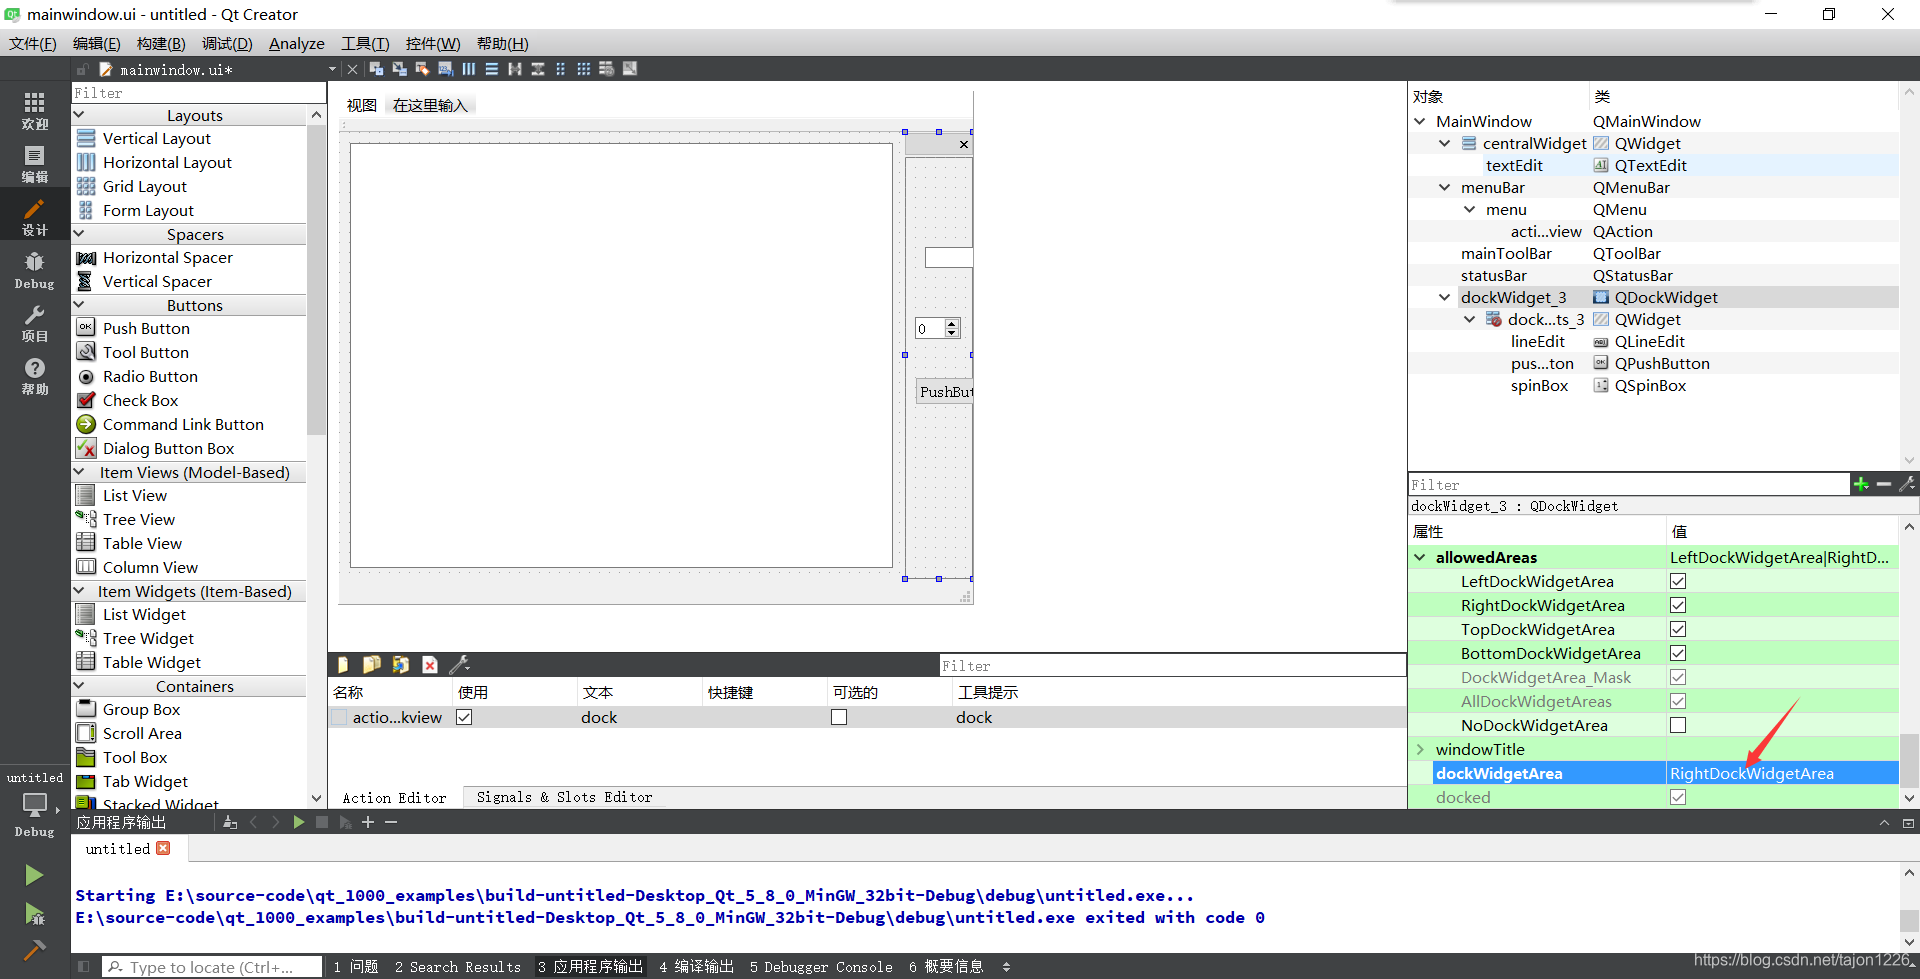Screen dimensions: 1920x979
Task: Open the 工具(T) menu
Action: click(x=364, y=43)
